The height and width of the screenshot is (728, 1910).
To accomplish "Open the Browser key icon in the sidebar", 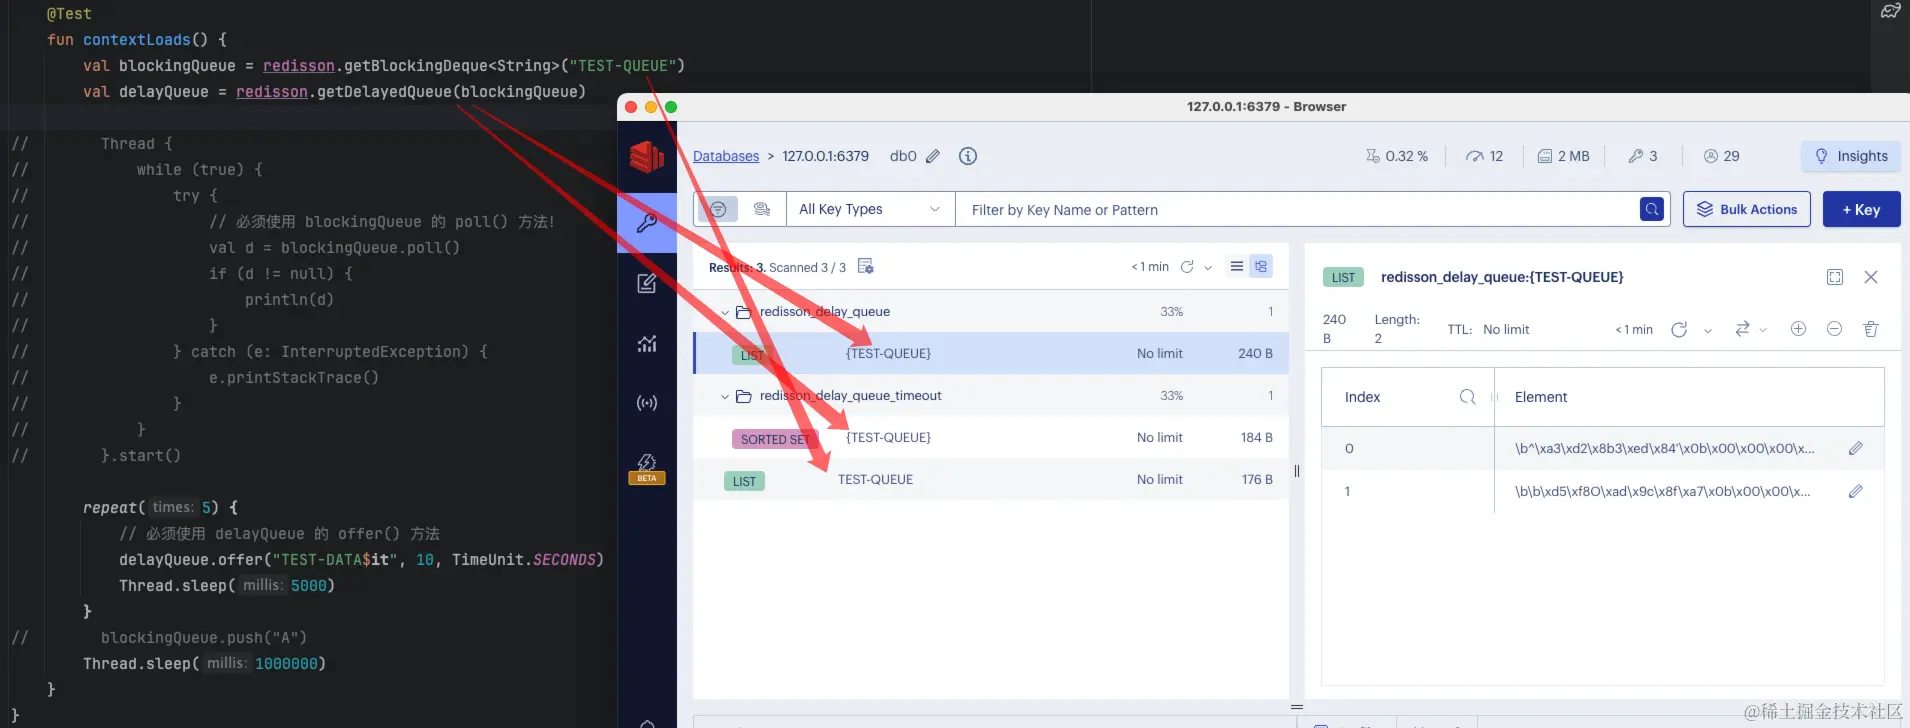I will tap(647, 222).
